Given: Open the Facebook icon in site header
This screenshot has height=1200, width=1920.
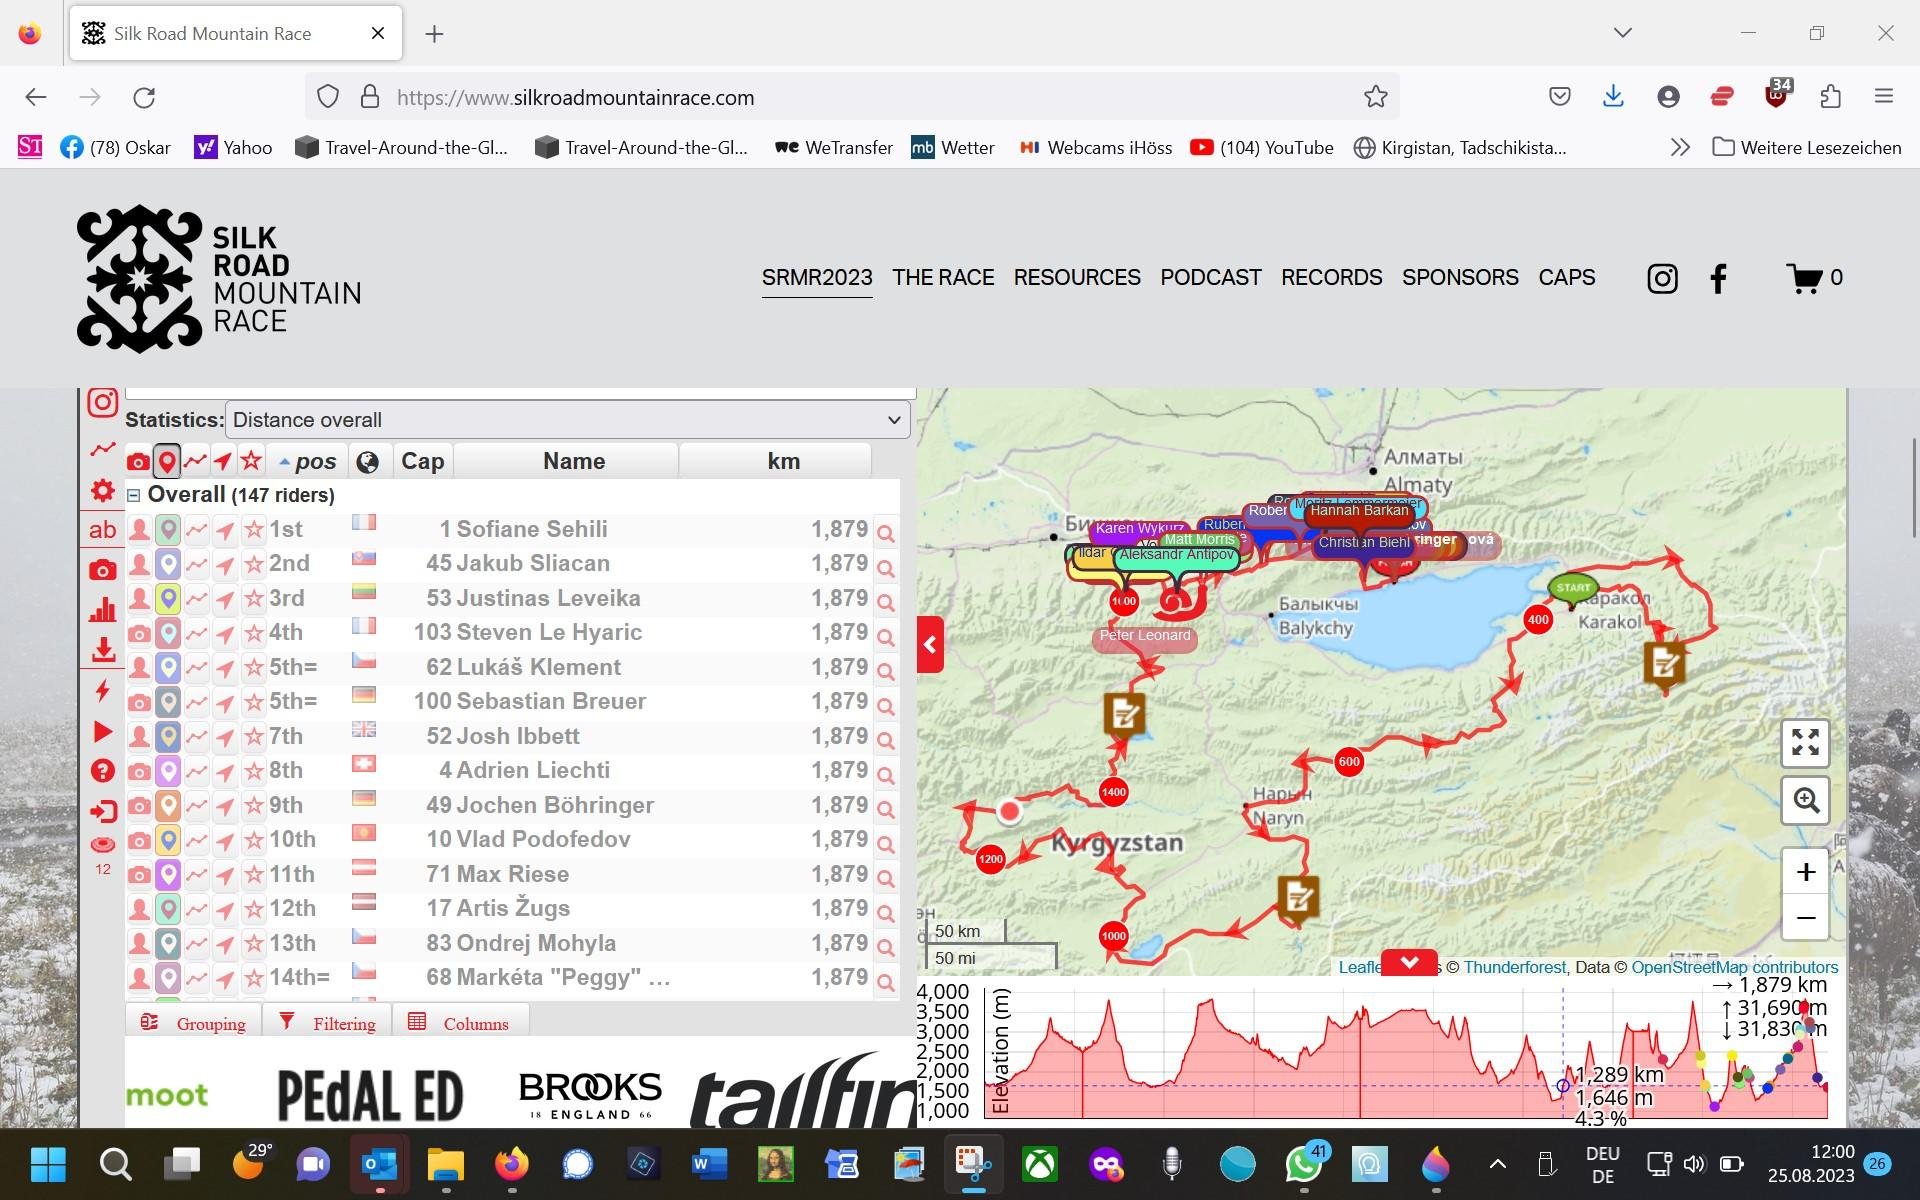Looking at the screenshot, I should tap(1718, 278).
